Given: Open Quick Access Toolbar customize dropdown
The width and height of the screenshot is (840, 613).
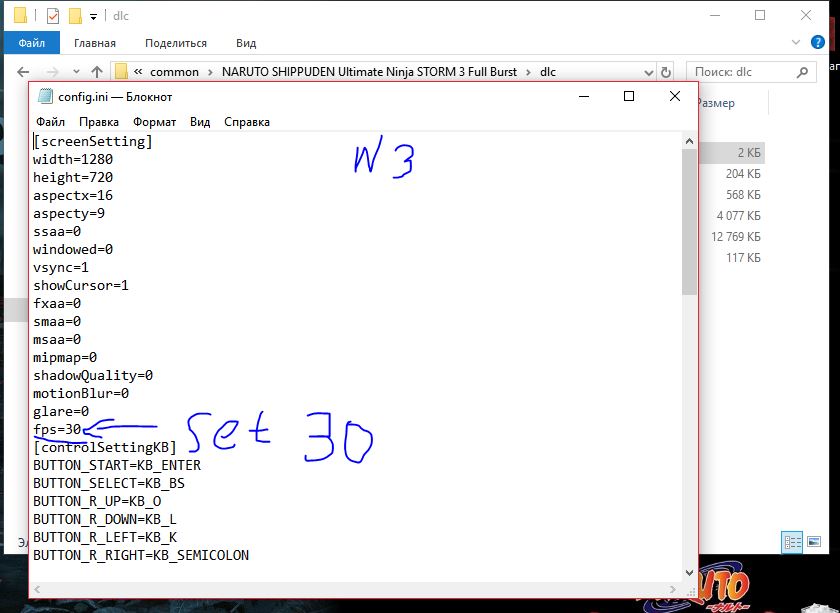Looking at the screenshot, I should (x=93, y=17).
